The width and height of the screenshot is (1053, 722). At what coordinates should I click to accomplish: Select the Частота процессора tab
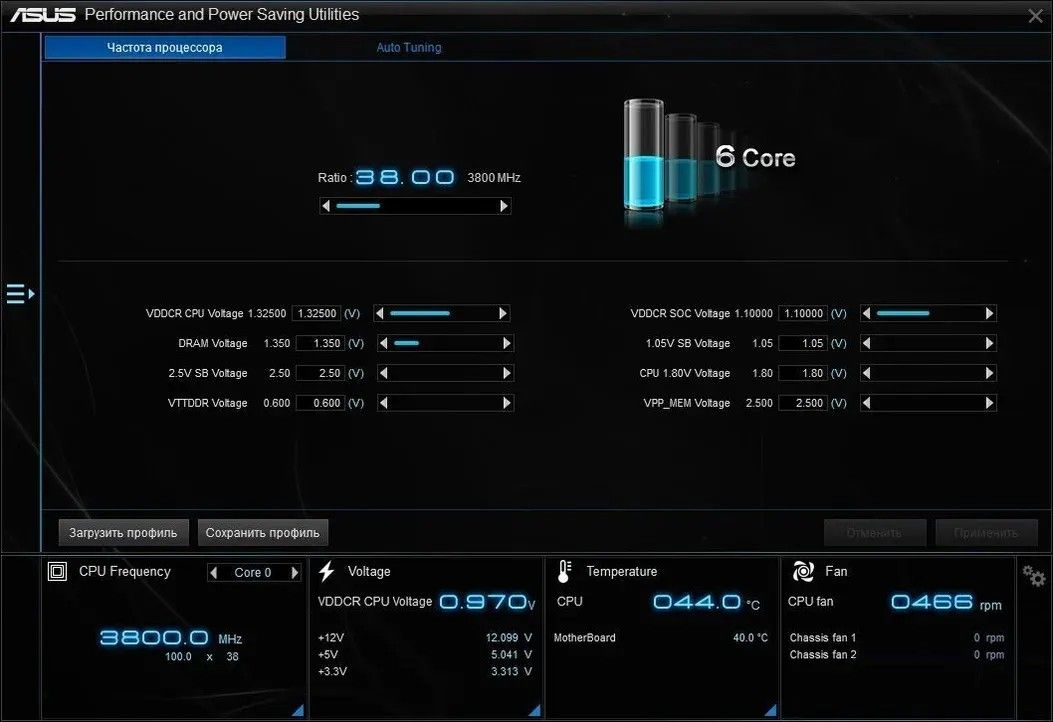[x=165, y=47]
